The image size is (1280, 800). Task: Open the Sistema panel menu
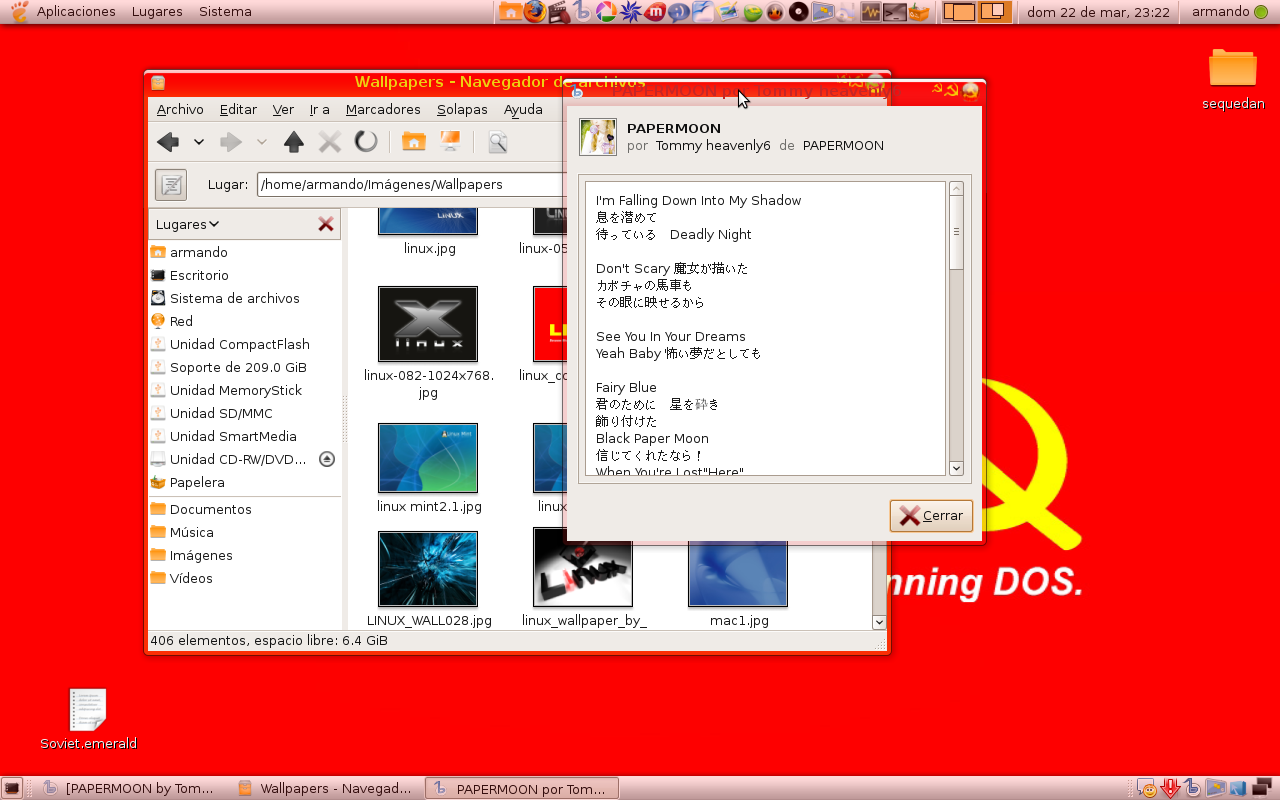coord(225,12)
